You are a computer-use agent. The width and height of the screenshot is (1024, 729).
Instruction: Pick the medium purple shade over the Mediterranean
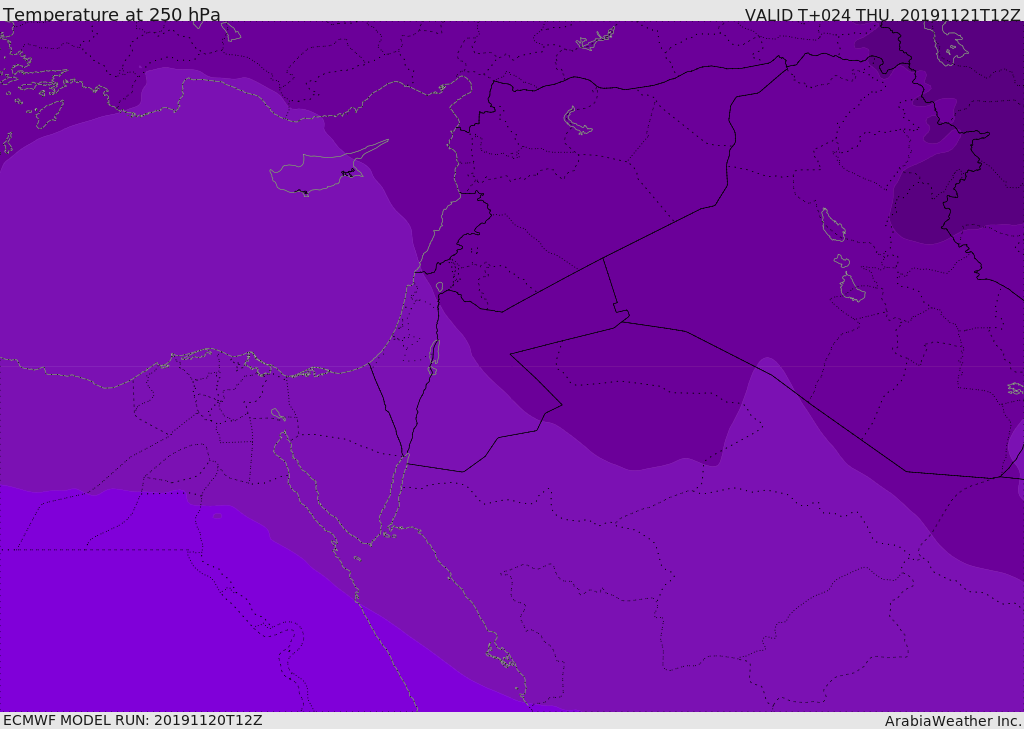196,229
